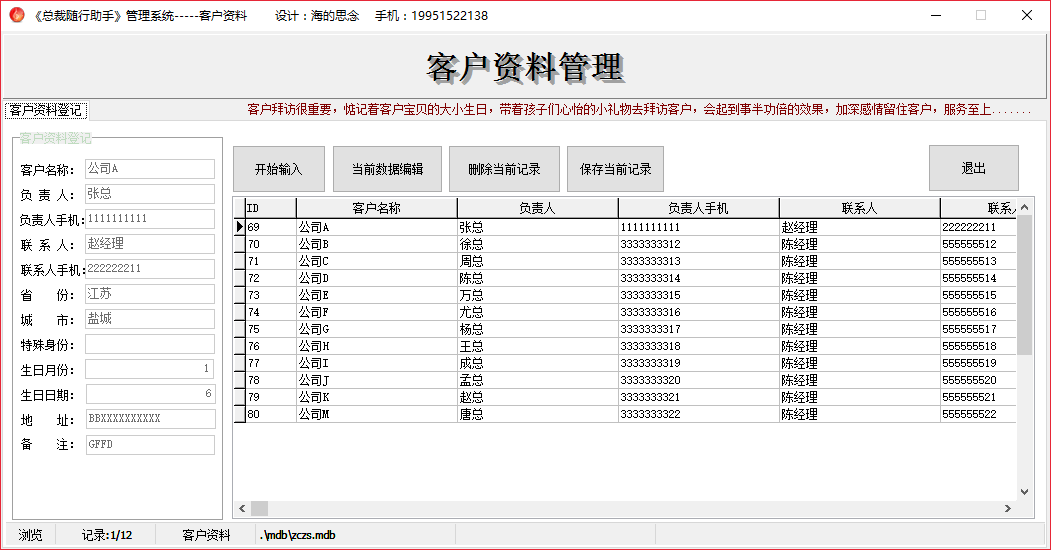Click the 浏览 status bar entry
This screenshot has height=550, width=1051.
(x=30, y=535)
